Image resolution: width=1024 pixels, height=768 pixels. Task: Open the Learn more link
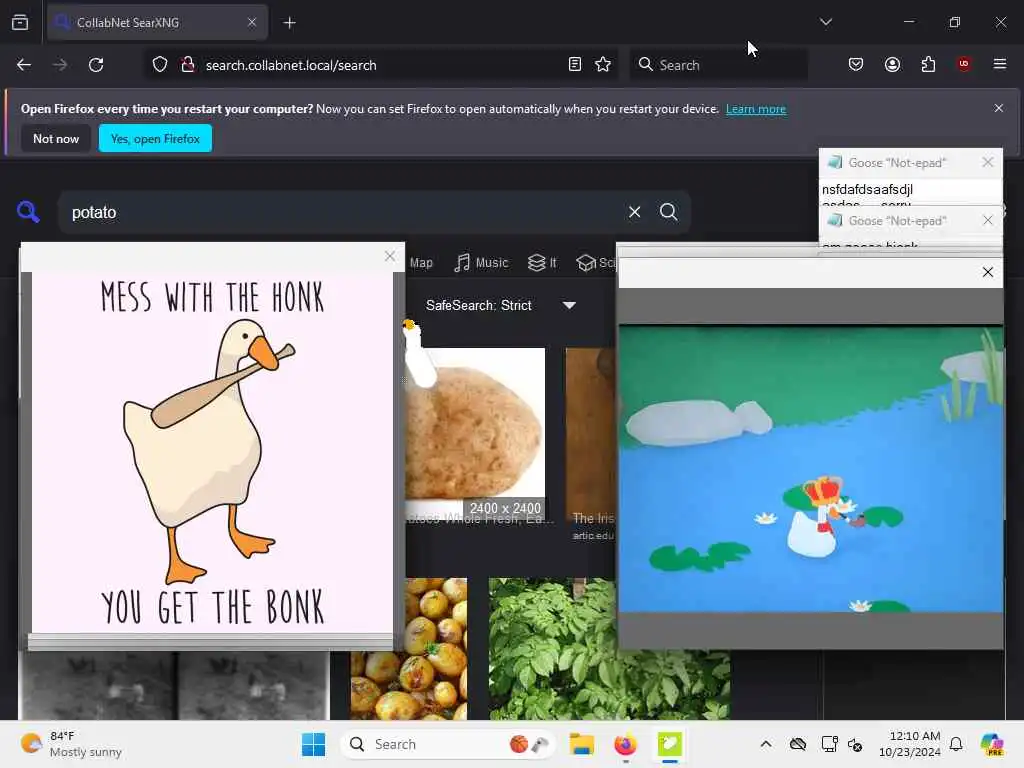pos(756,109)
